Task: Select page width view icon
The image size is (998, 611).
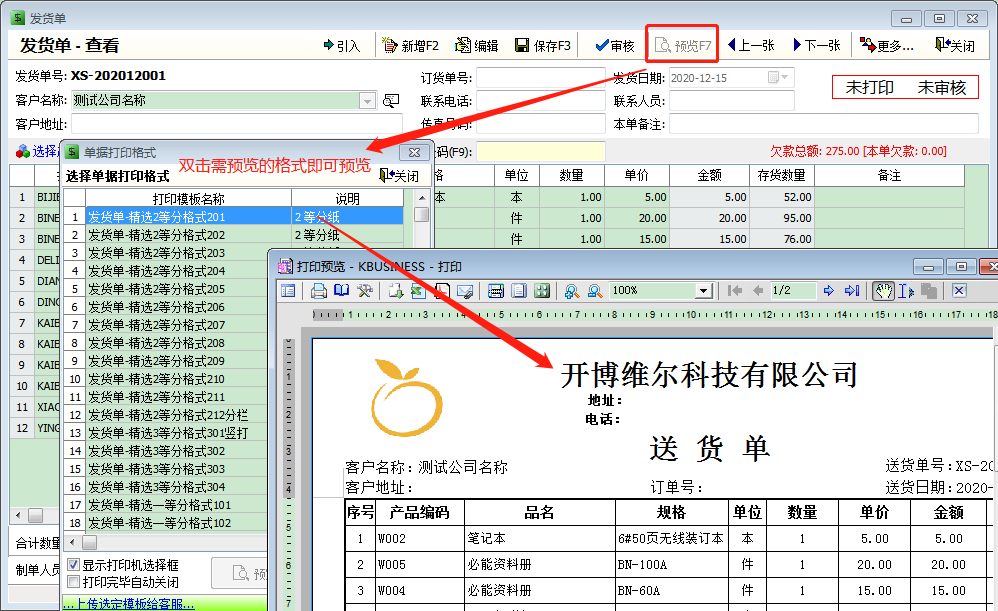Action: pos(496,291)
